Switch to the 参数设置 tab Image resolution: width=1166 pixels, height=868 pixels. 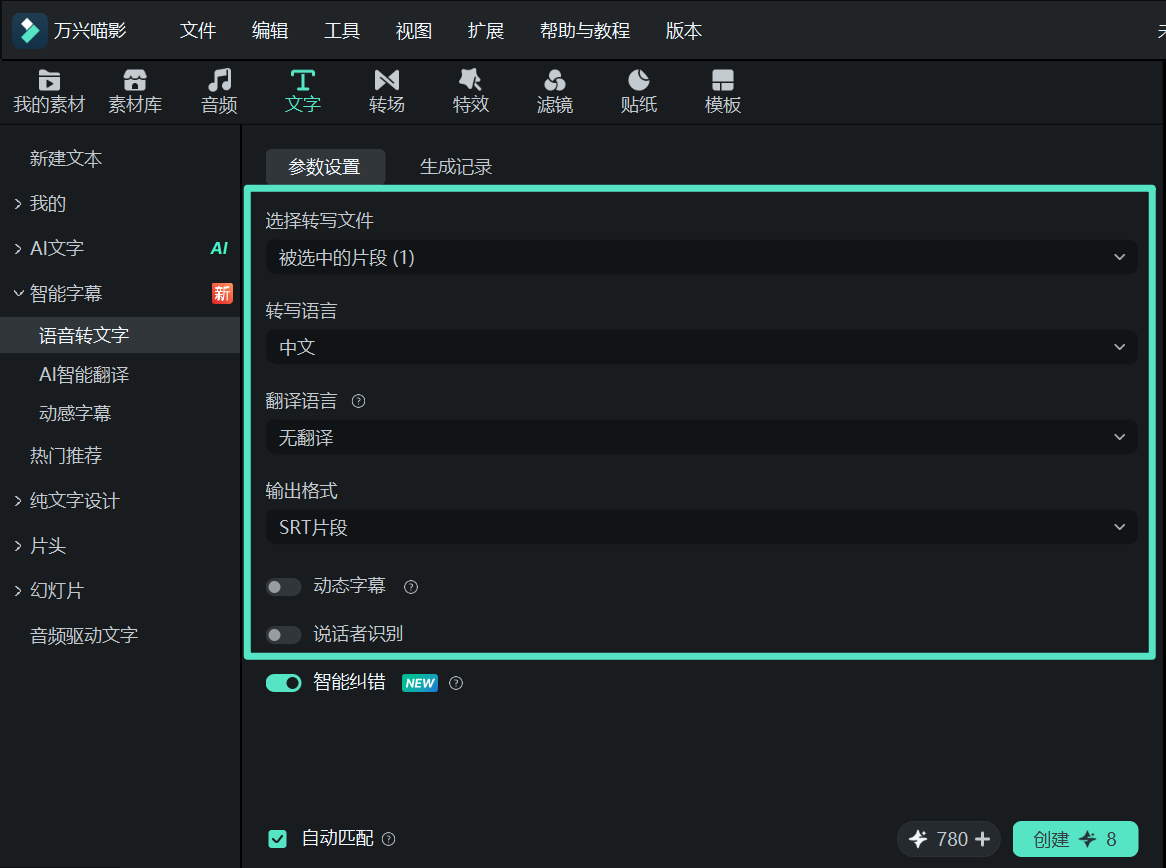point(325,167)
